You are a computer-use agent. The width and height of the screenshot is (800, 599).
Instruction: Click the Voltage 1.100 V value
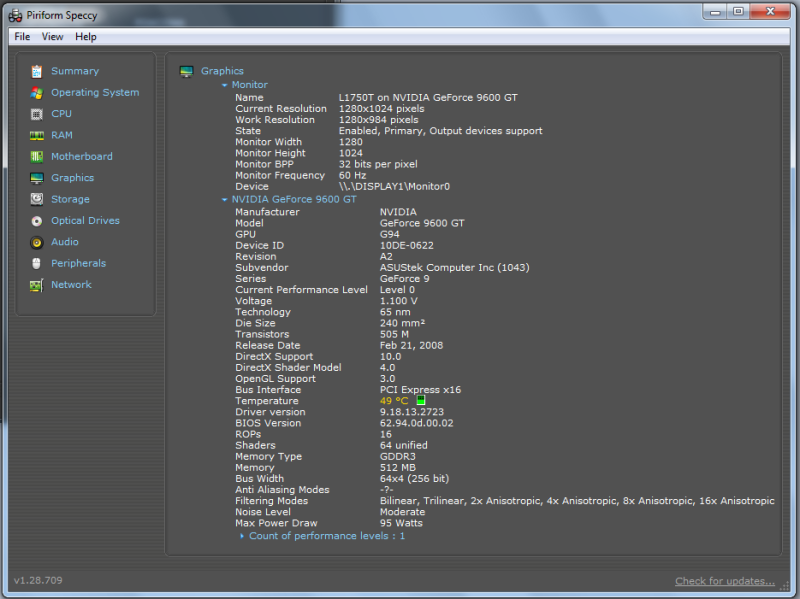tap(398, 301)
